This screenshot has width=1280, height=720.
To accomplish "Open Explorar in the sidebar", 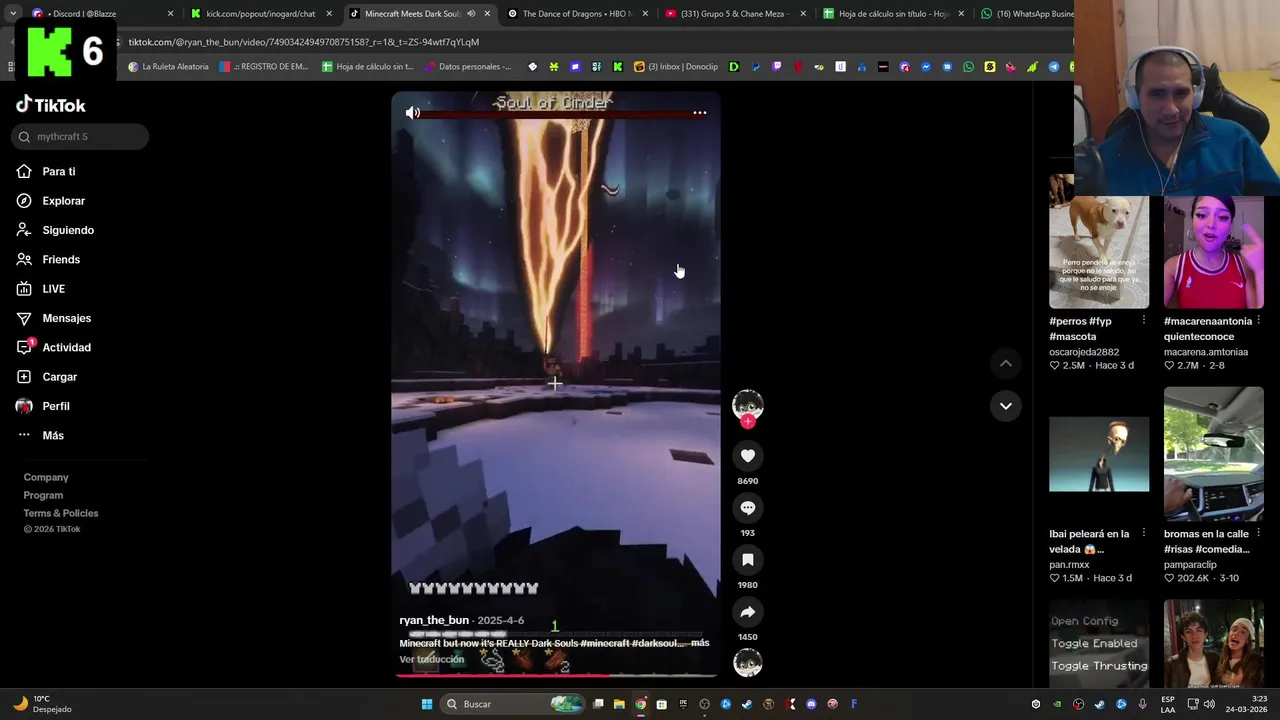I will pyautogui.click(x=63, y=201).
